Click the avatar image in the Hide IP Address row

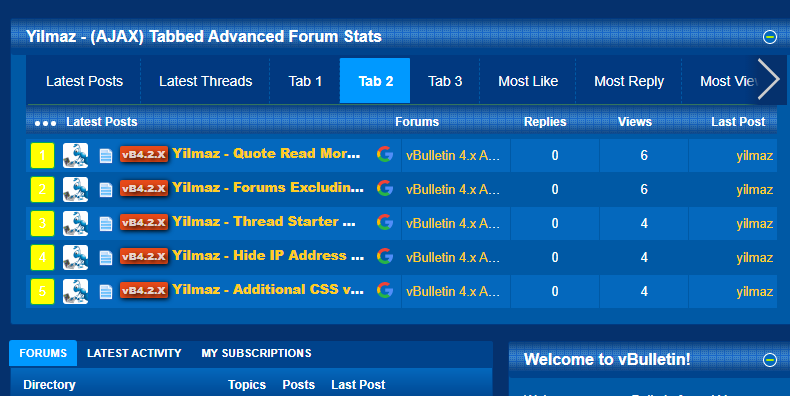coord(76,257)
